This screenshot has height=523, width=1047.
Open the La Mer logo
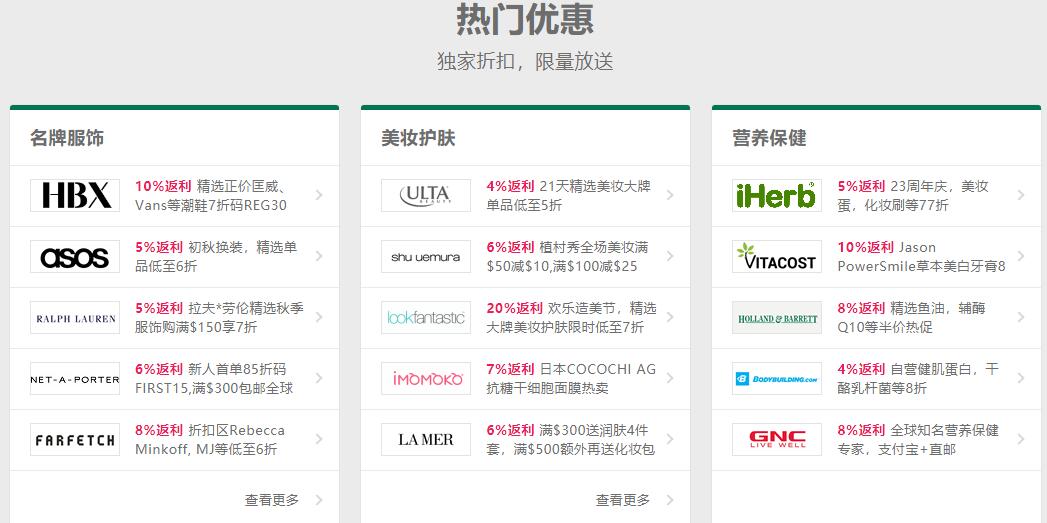click(426, 440)
